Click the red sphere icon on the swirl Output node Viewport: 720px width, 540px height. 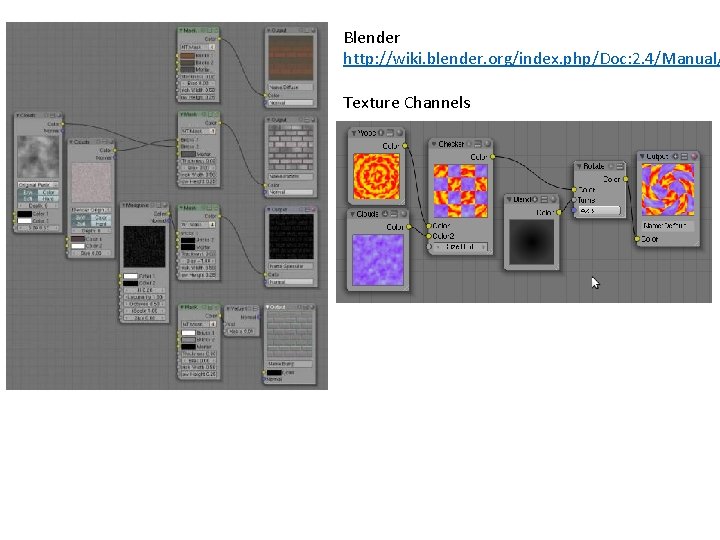694,157
